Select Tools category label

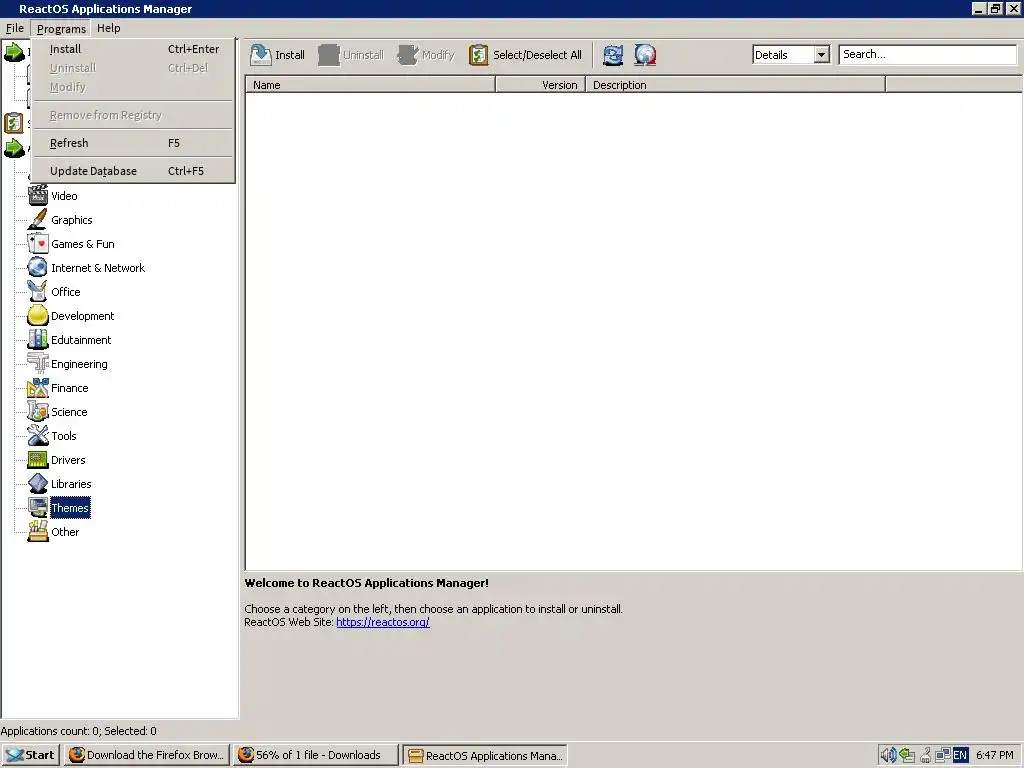tap(64, 436)
